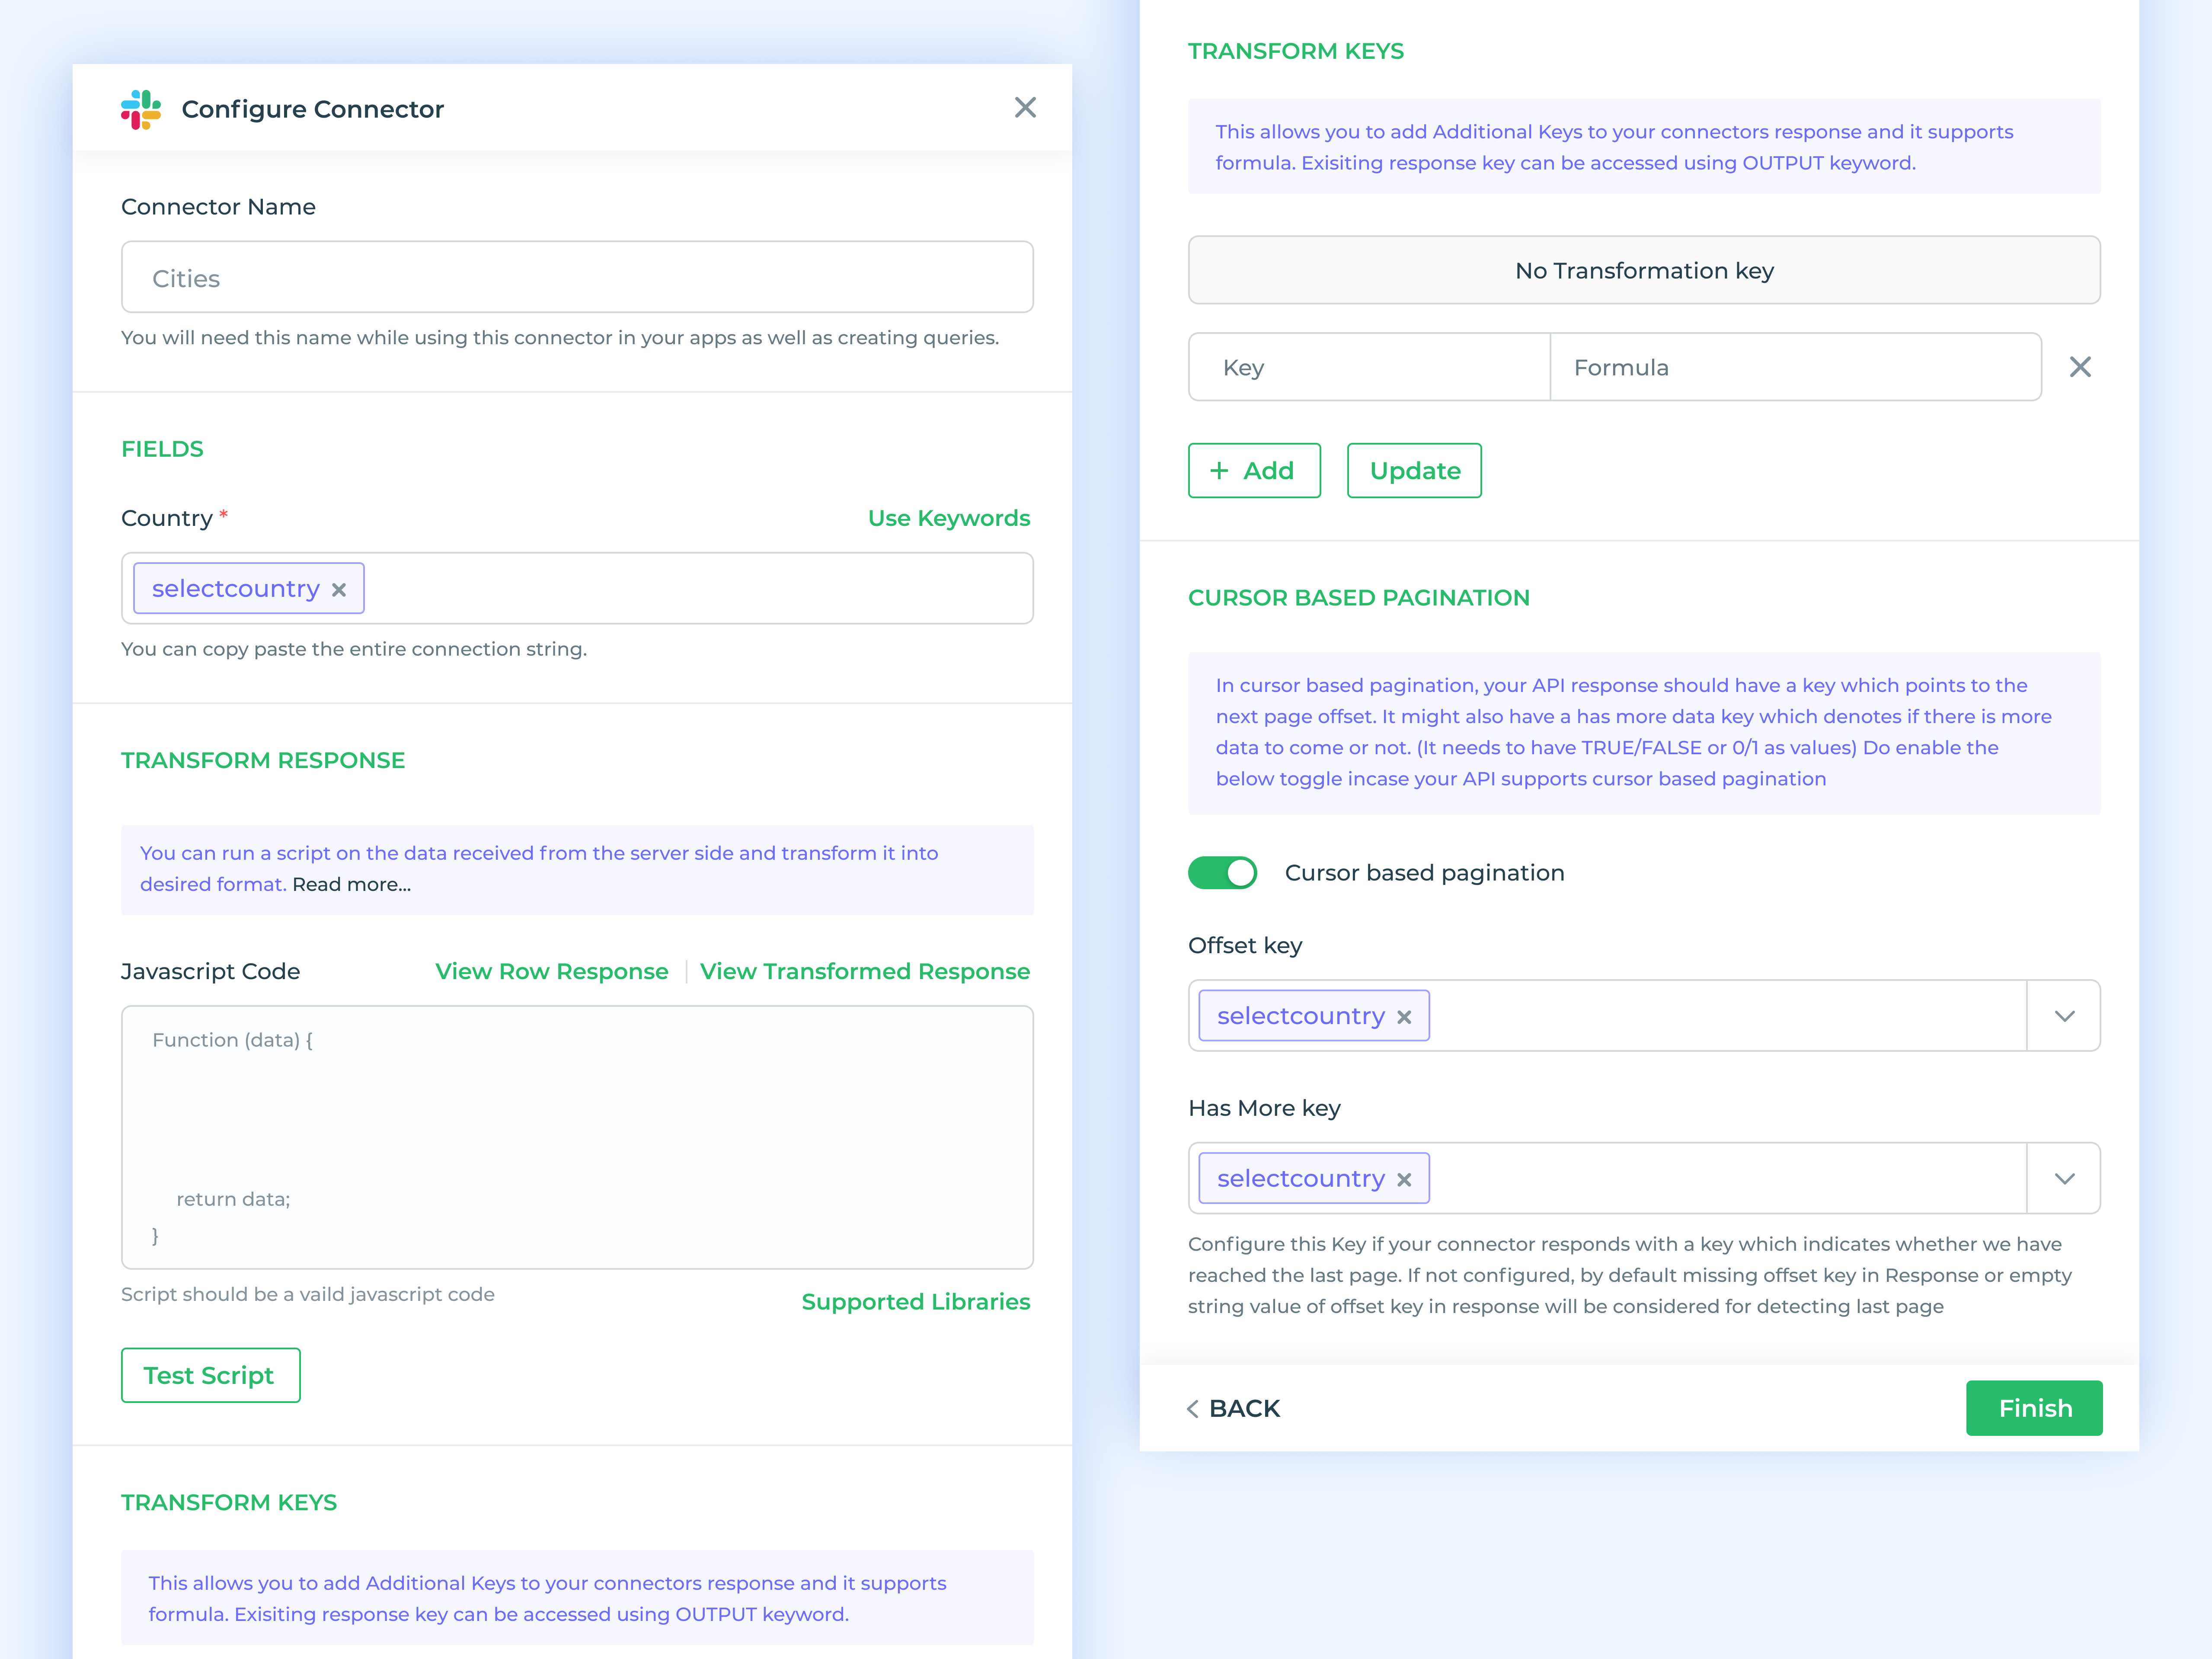This screenshot has height=1659, width=2212.
Task: Click the plus Add button
Action: coord(1254,470)
